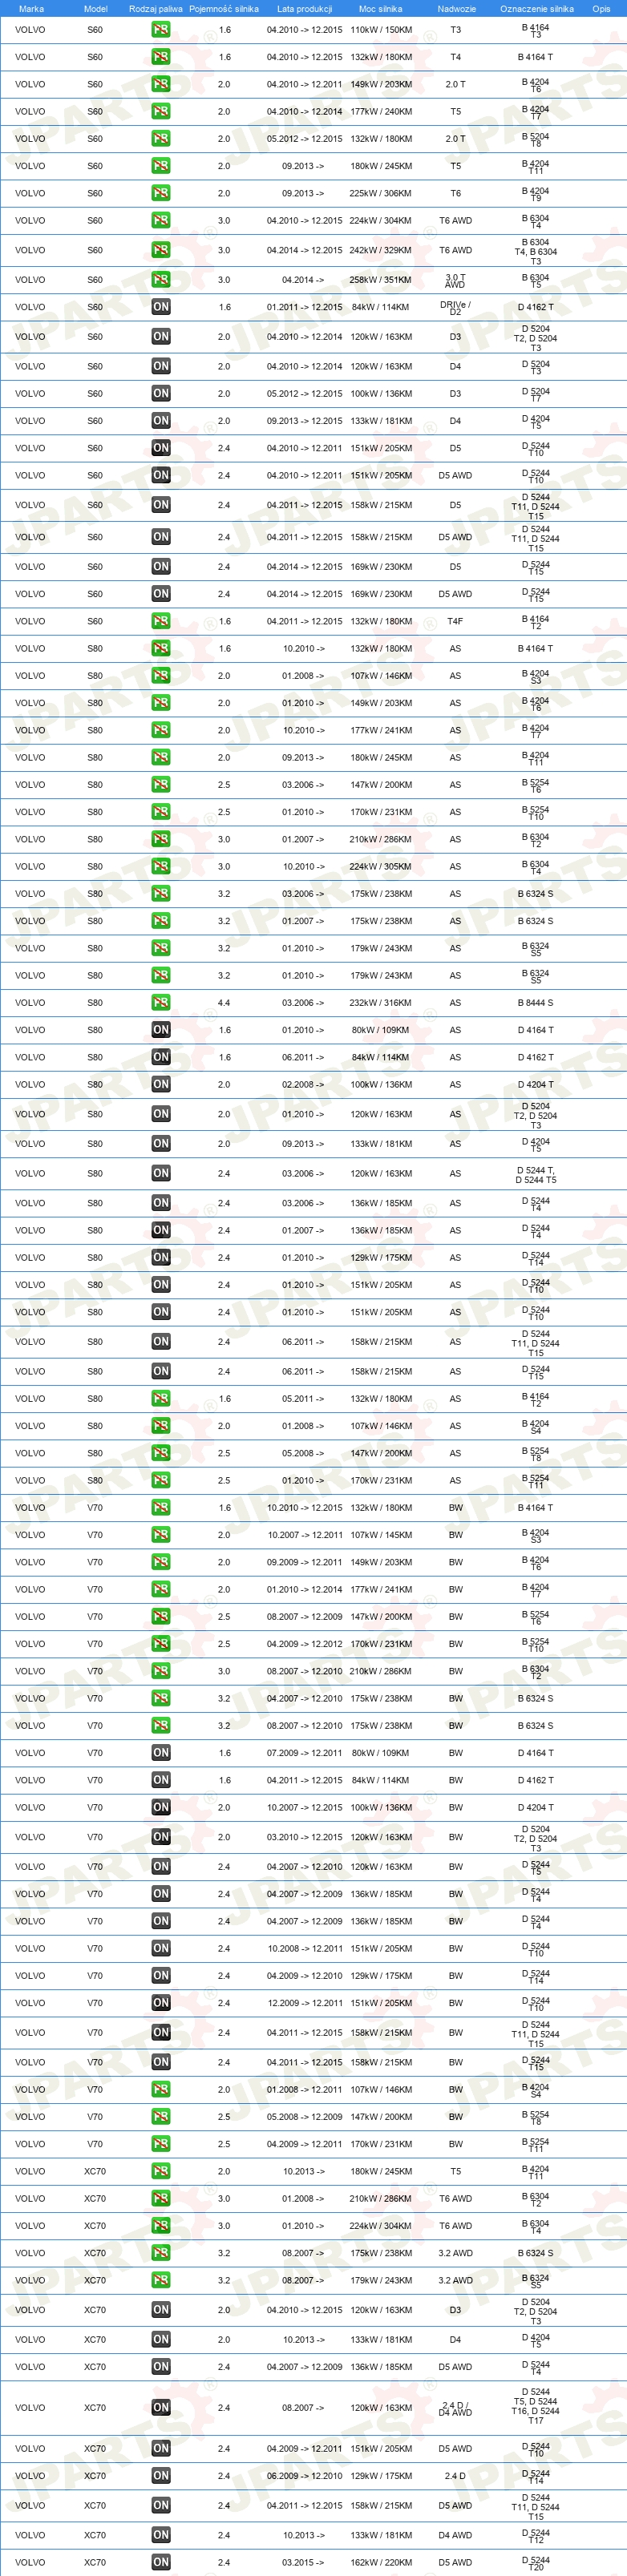Select diesel ON icon in S60 133kW / 181KM row

coord(160,421)
